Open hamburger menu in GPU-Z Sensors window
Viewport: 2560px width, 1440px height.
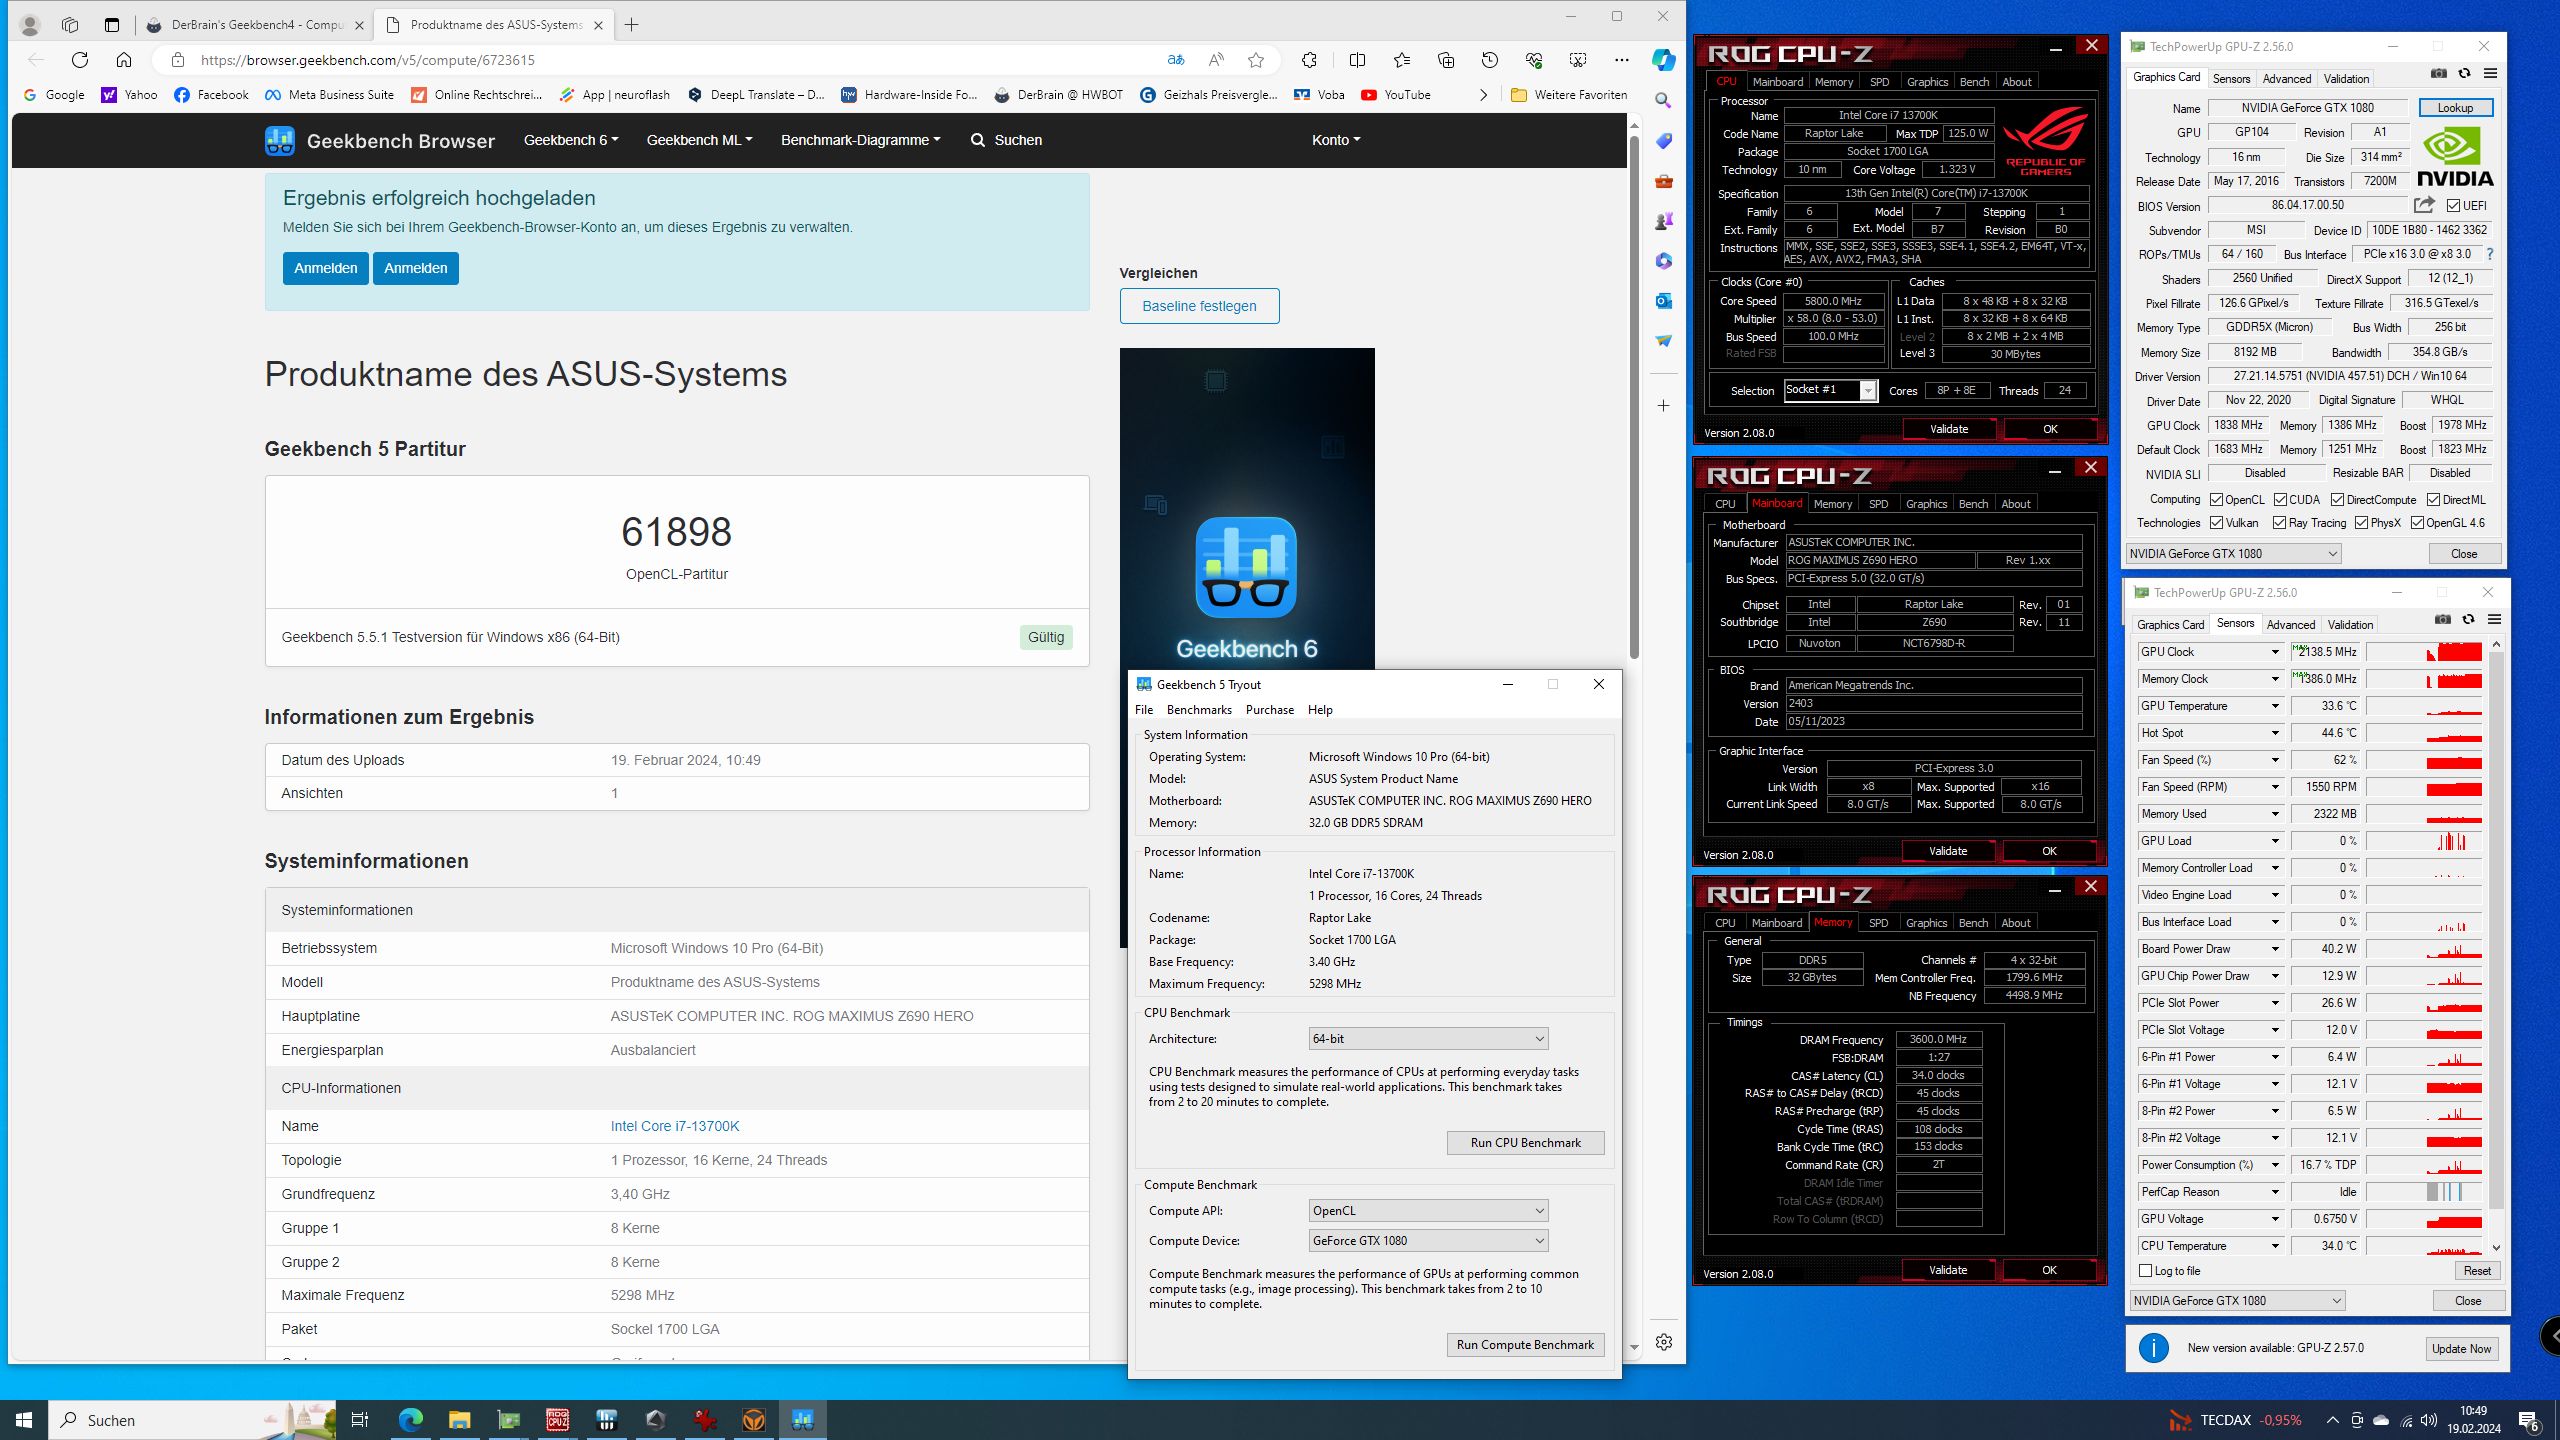[2494, 619]
